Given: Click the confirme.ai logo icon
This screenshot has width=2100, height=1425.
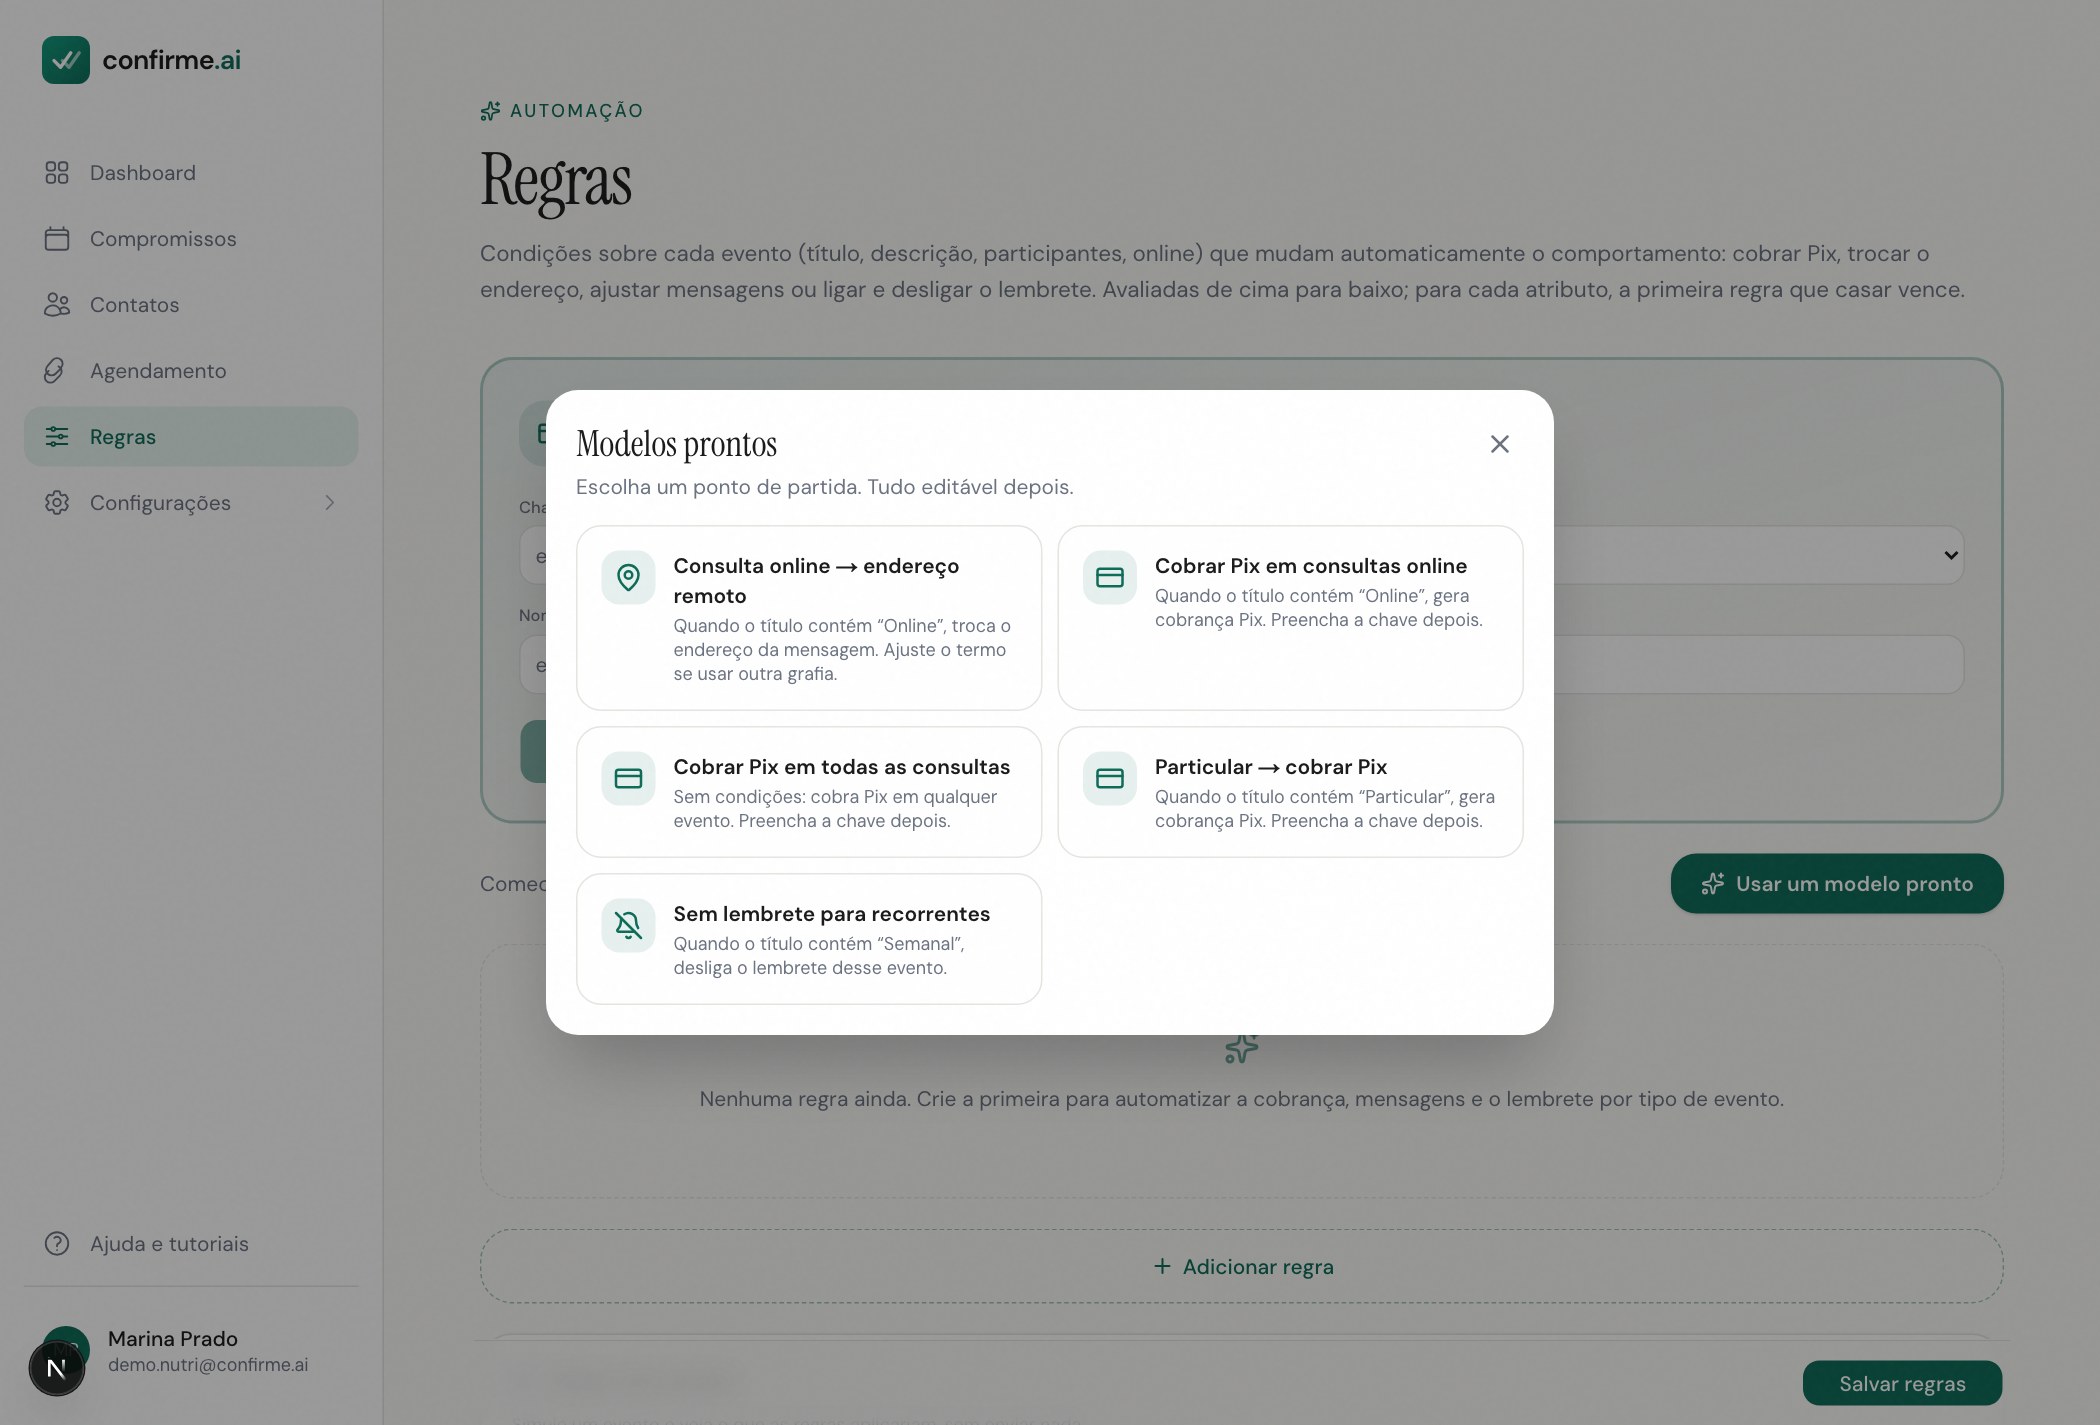Looking at the screenshot, I should [66, 60].
